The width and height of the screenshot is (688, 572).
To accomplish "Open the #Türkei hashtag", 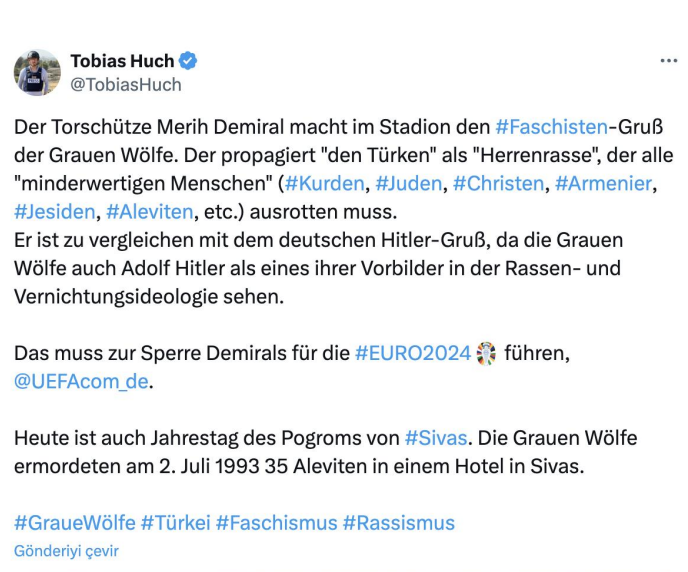I will click(174, 522).
